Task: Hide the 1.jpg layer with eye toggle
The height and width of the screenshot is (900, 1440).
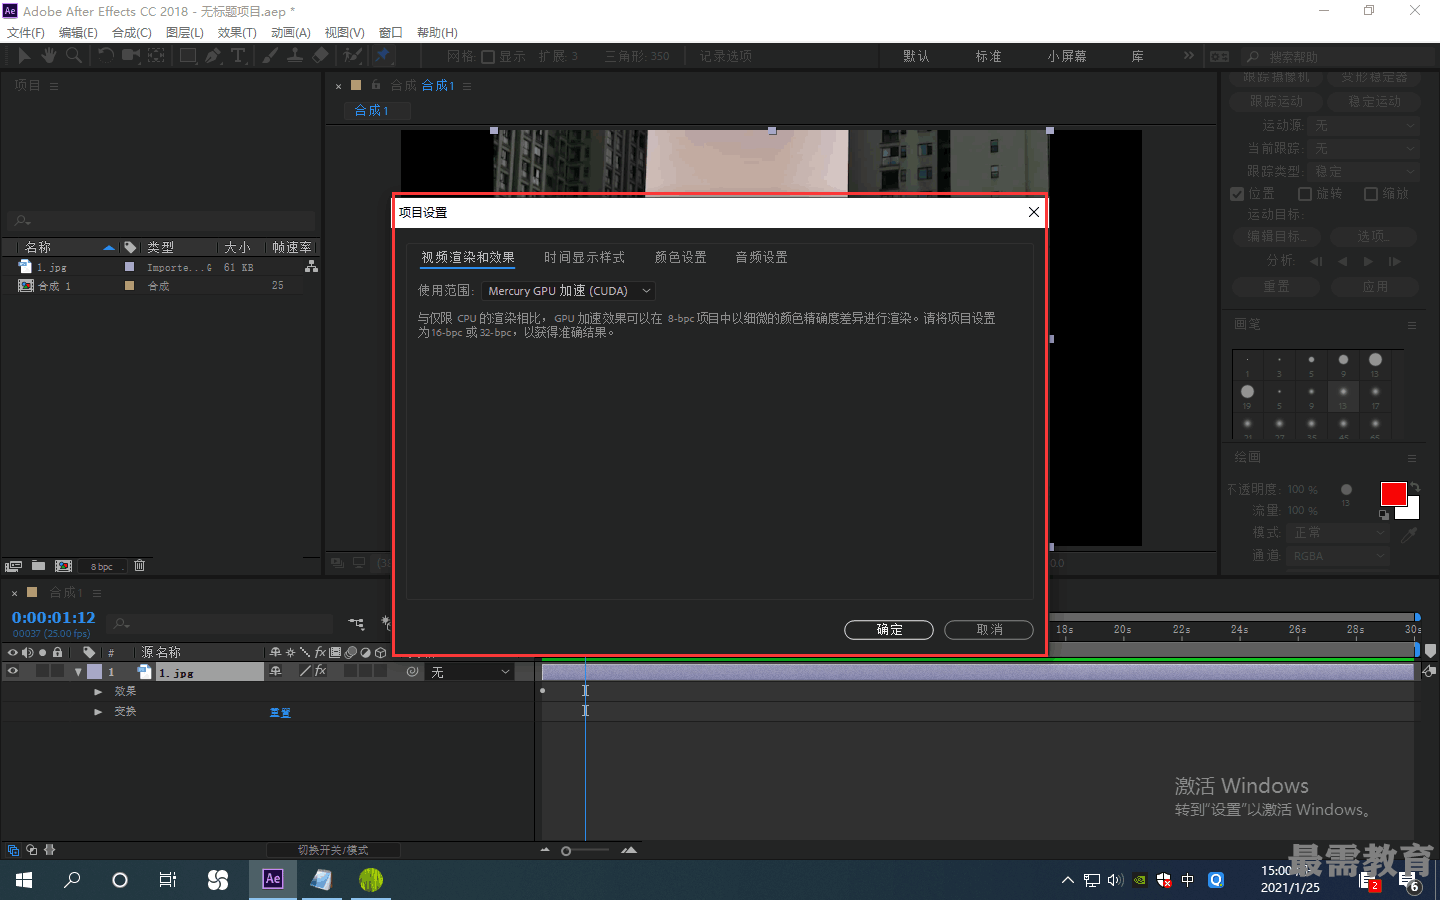Action: tap(13, 672)
